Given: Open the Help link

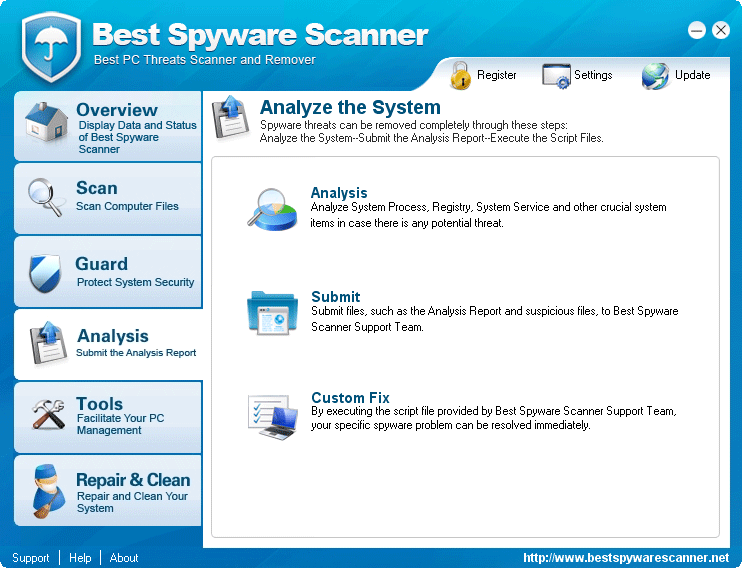Looking at the screenshot, I should (80, 558).
